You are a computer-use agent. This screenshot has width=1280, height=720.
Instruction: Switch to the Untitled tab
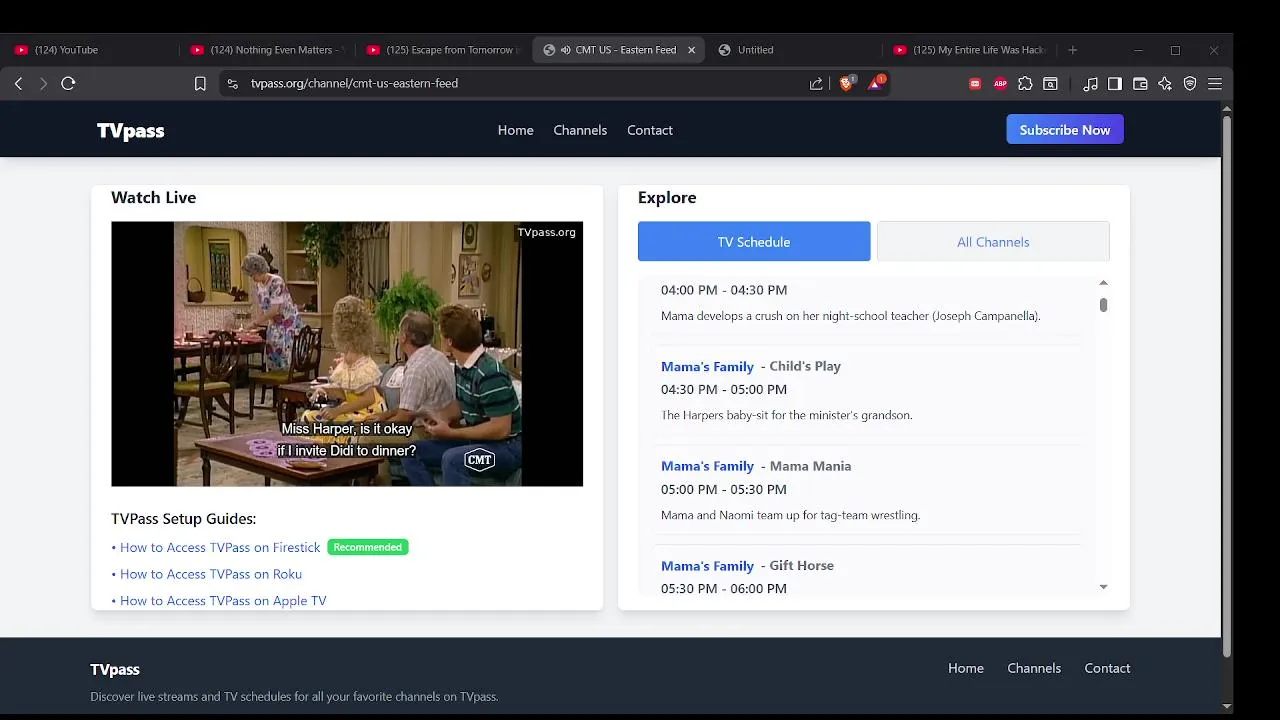tap(794, 50)
